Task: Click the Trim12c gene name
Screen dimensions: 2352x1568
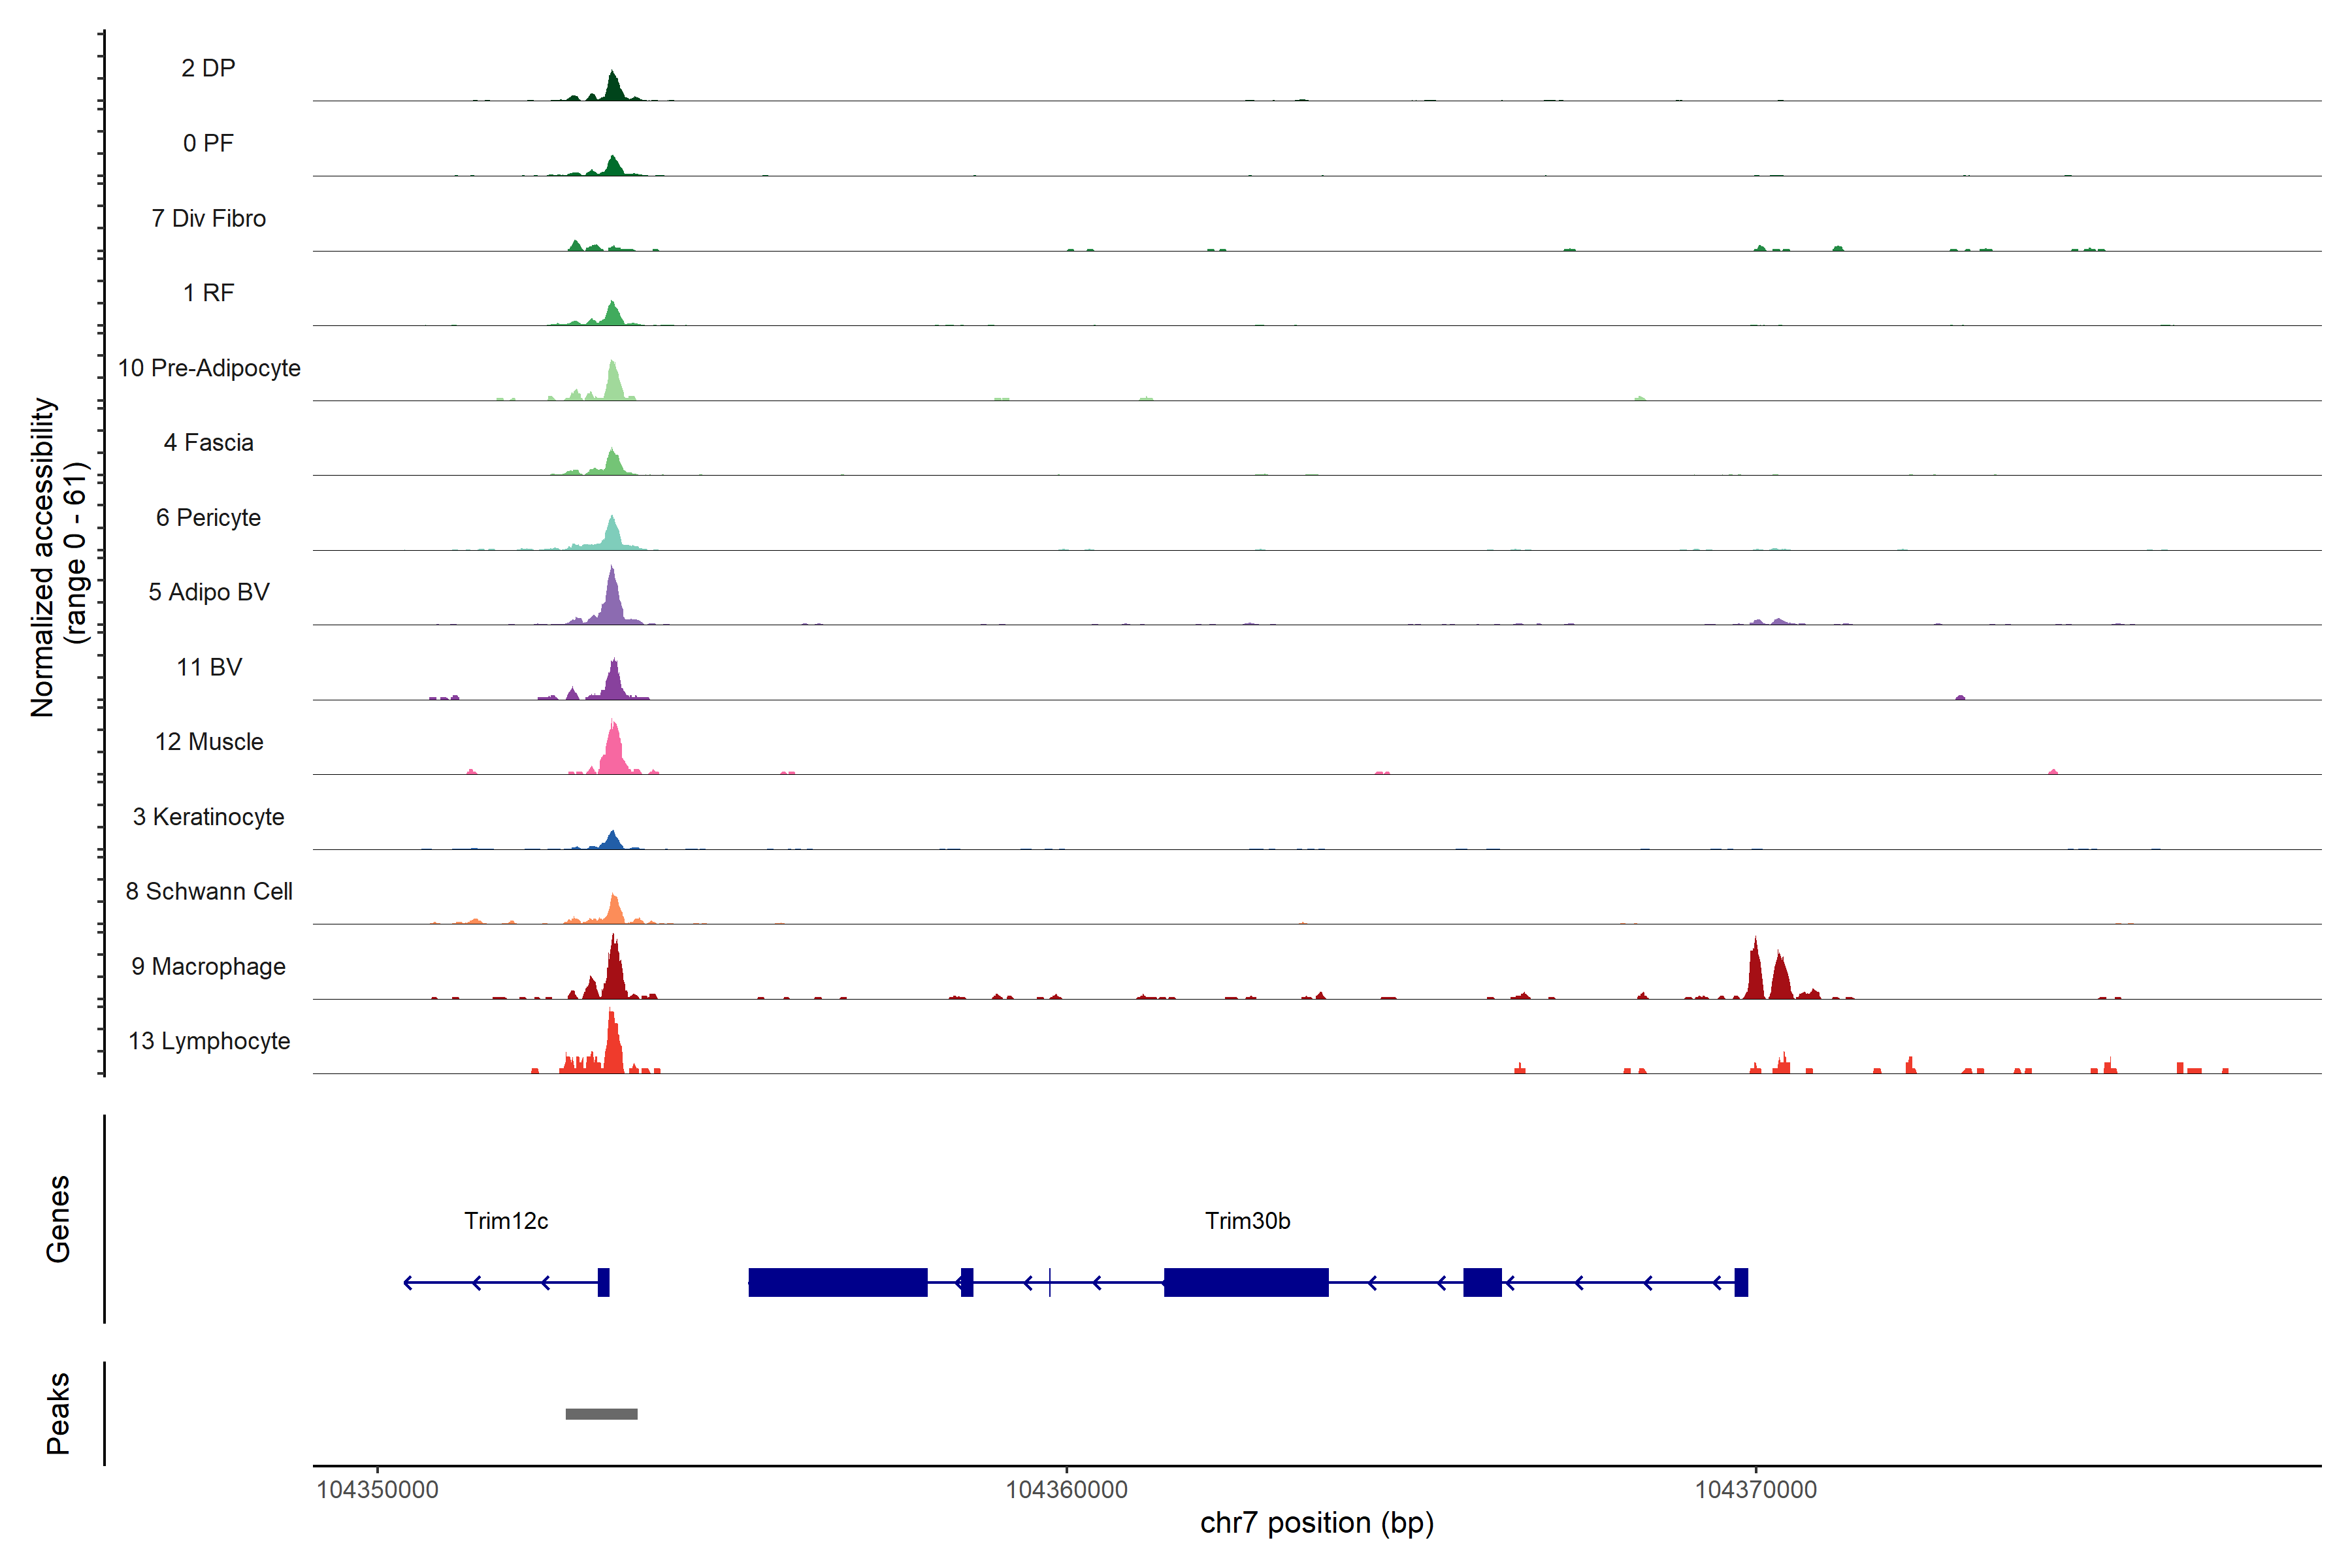Action: click(506, 1221)
